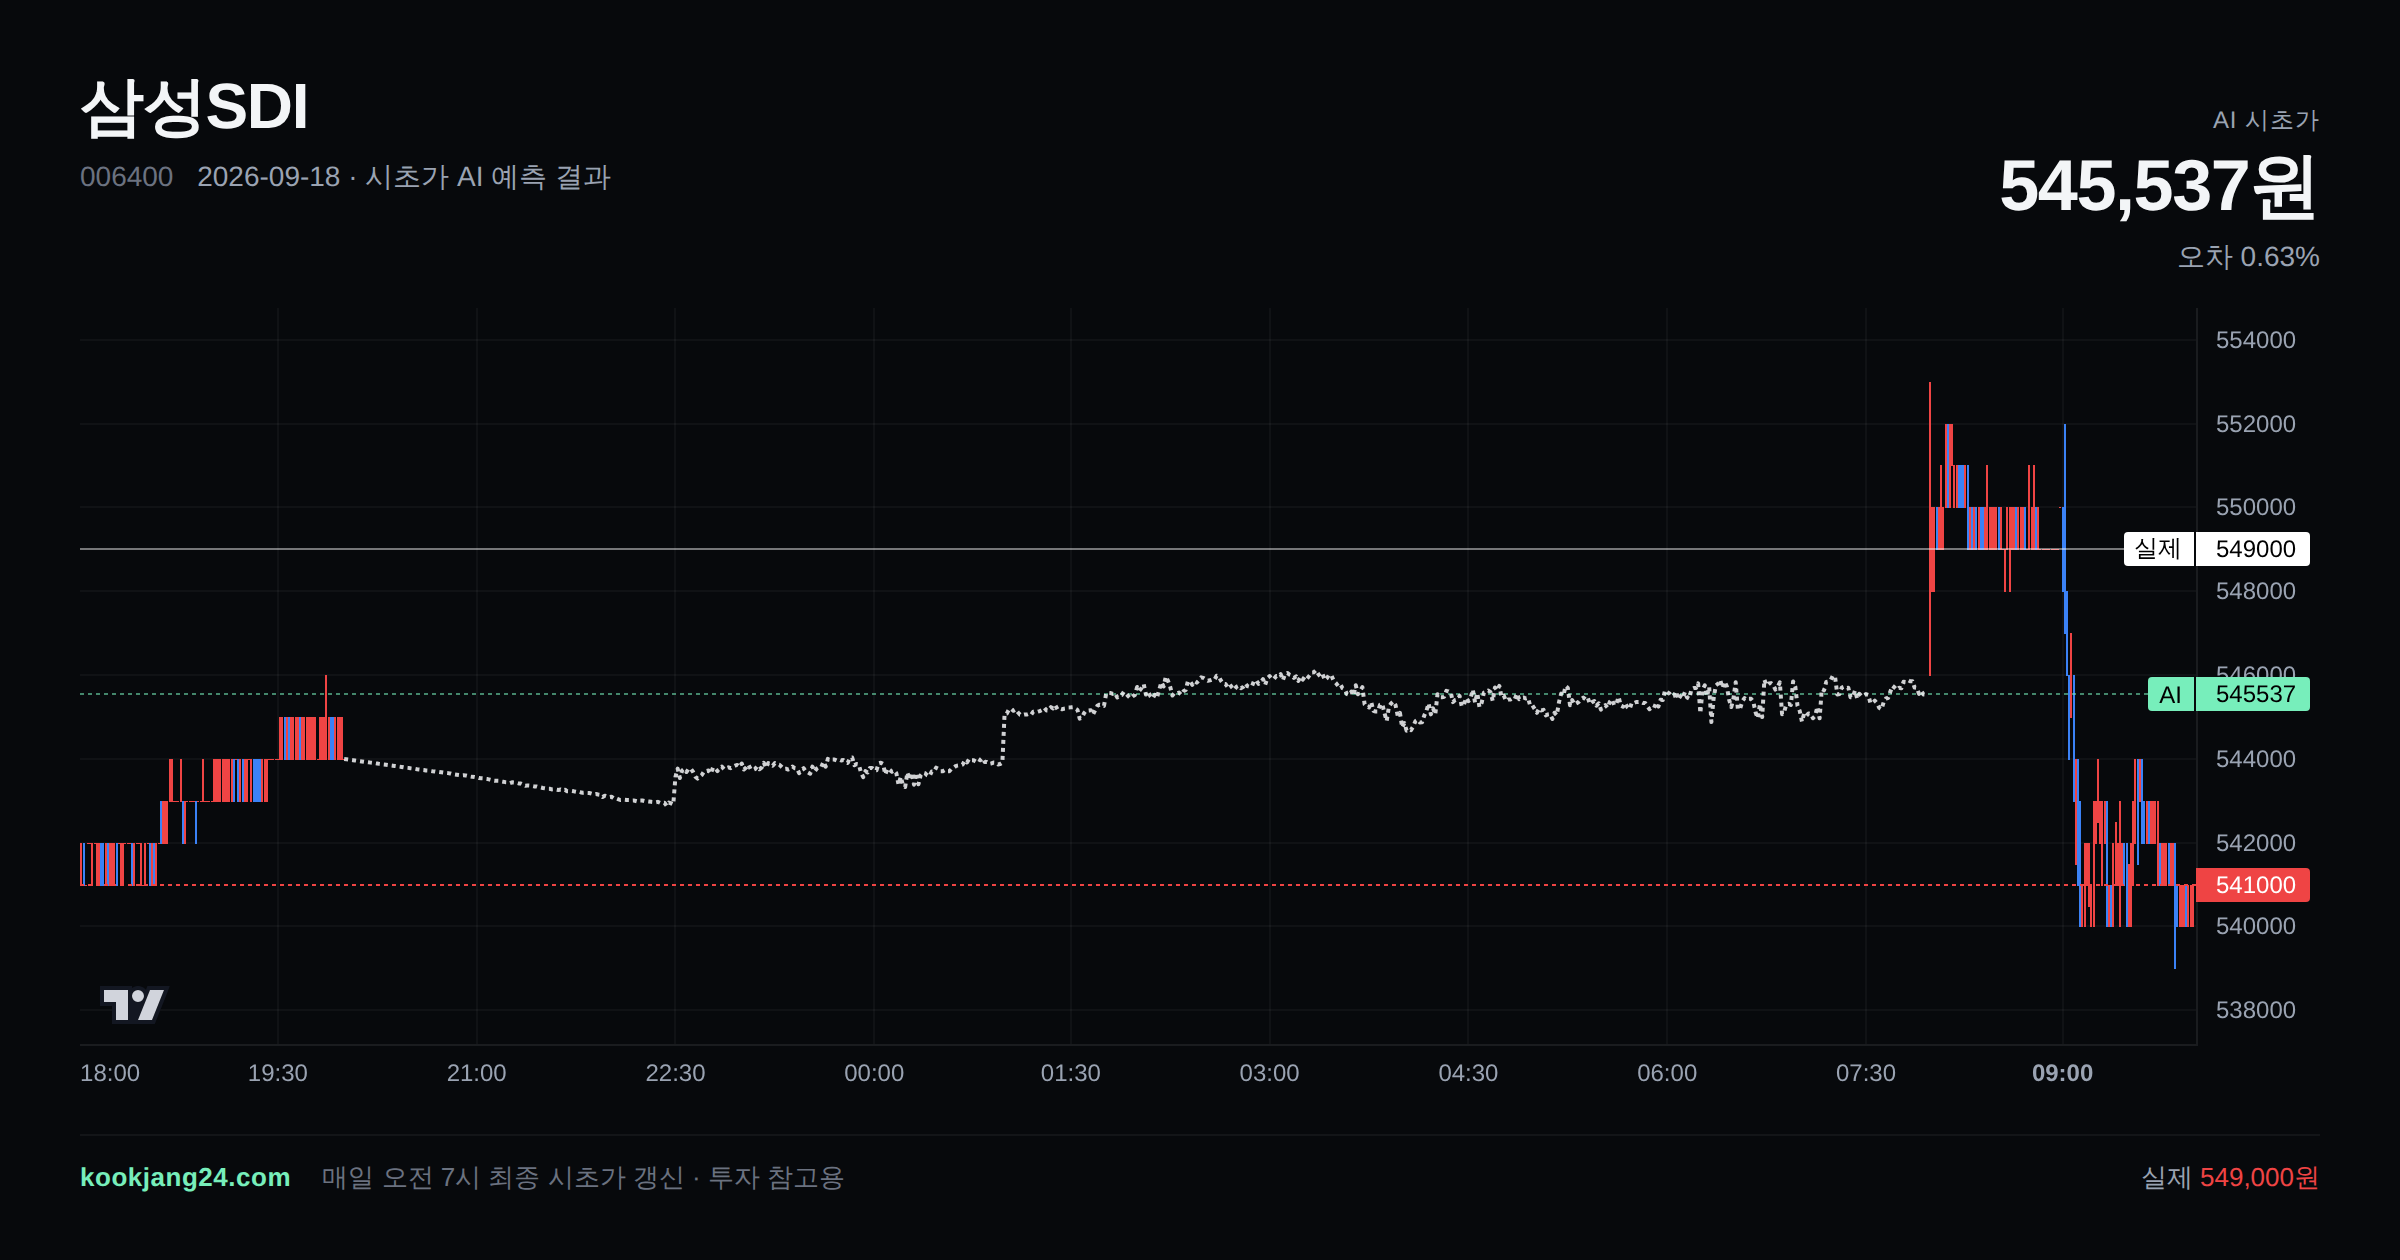Click the 03:00 time axis label
This screenshot has width=2400, height=1260.
pos(1269,1073)
